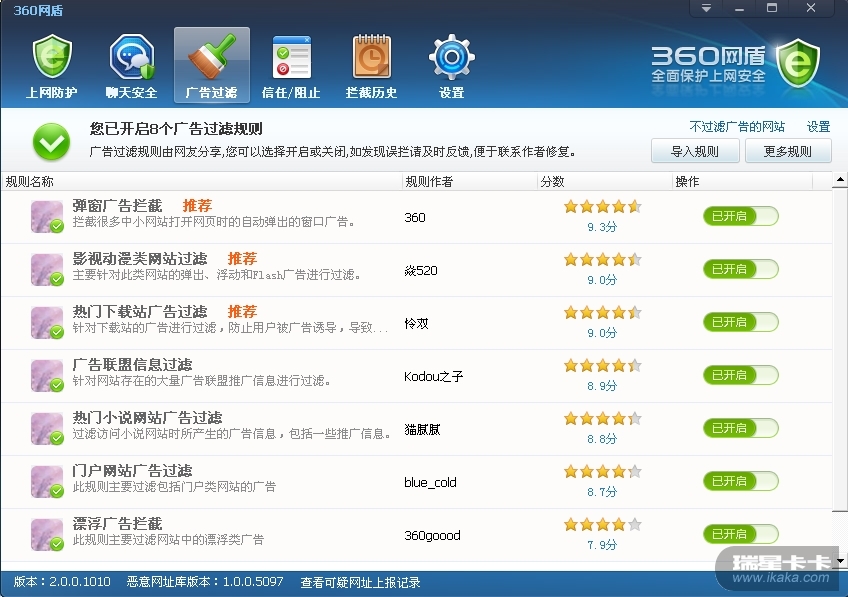The image size is (848, 597).
Task: Click the 更多规则 button
Action: point(788,151)
